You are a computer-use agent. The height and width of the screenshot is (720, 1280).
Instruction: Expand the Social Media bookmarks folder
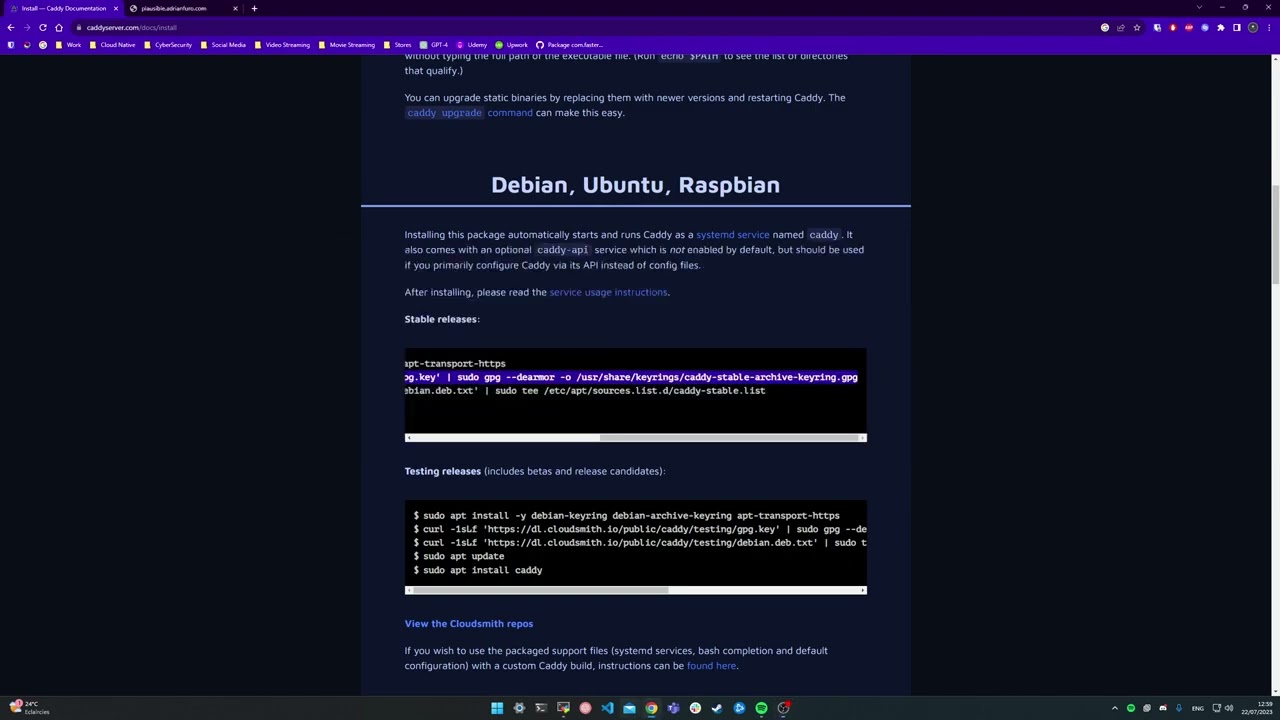click(223, 45)
